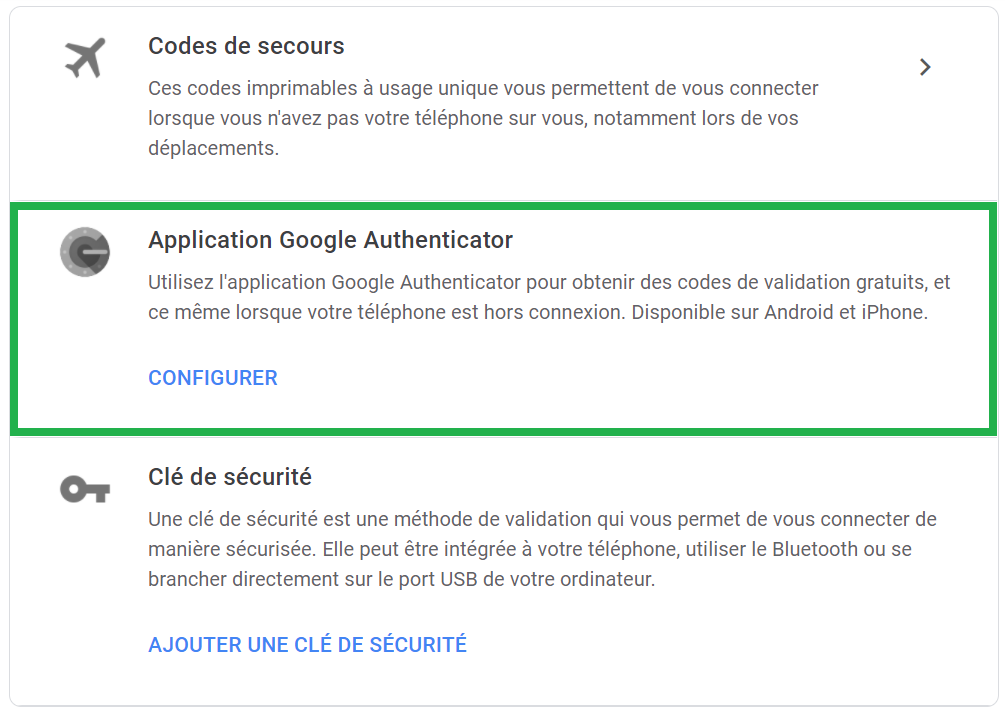Click the word 'déplacements.' in backup codes text
The width and height of the screenshot is (1005, 713).
pyautogui.click(x=213, y=149)
